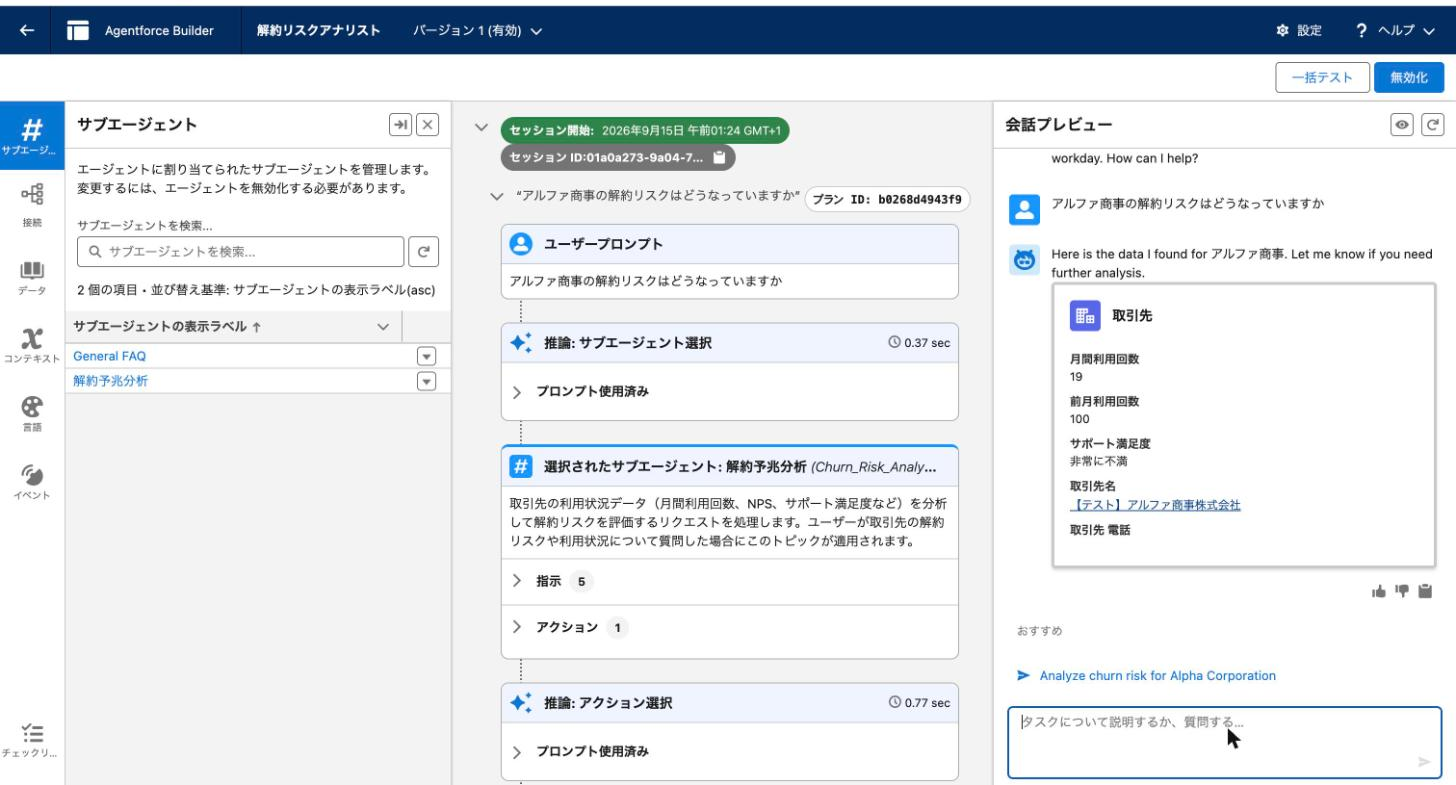This screenshot has height=785, width=1456.
Task: Open the row menu for 解約予兆分析
Action: tap(427, 380)
